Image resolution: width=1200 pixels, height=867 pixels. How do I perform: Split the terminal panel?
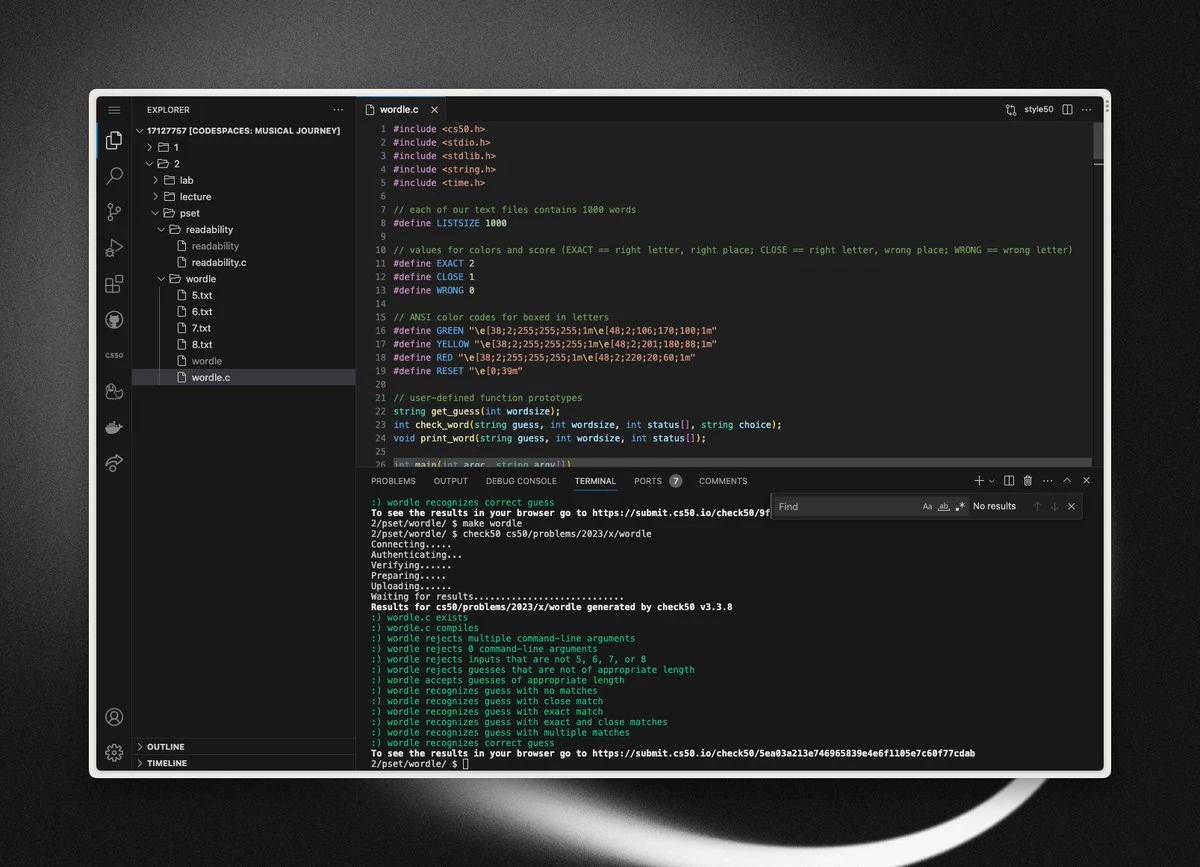1009,481
